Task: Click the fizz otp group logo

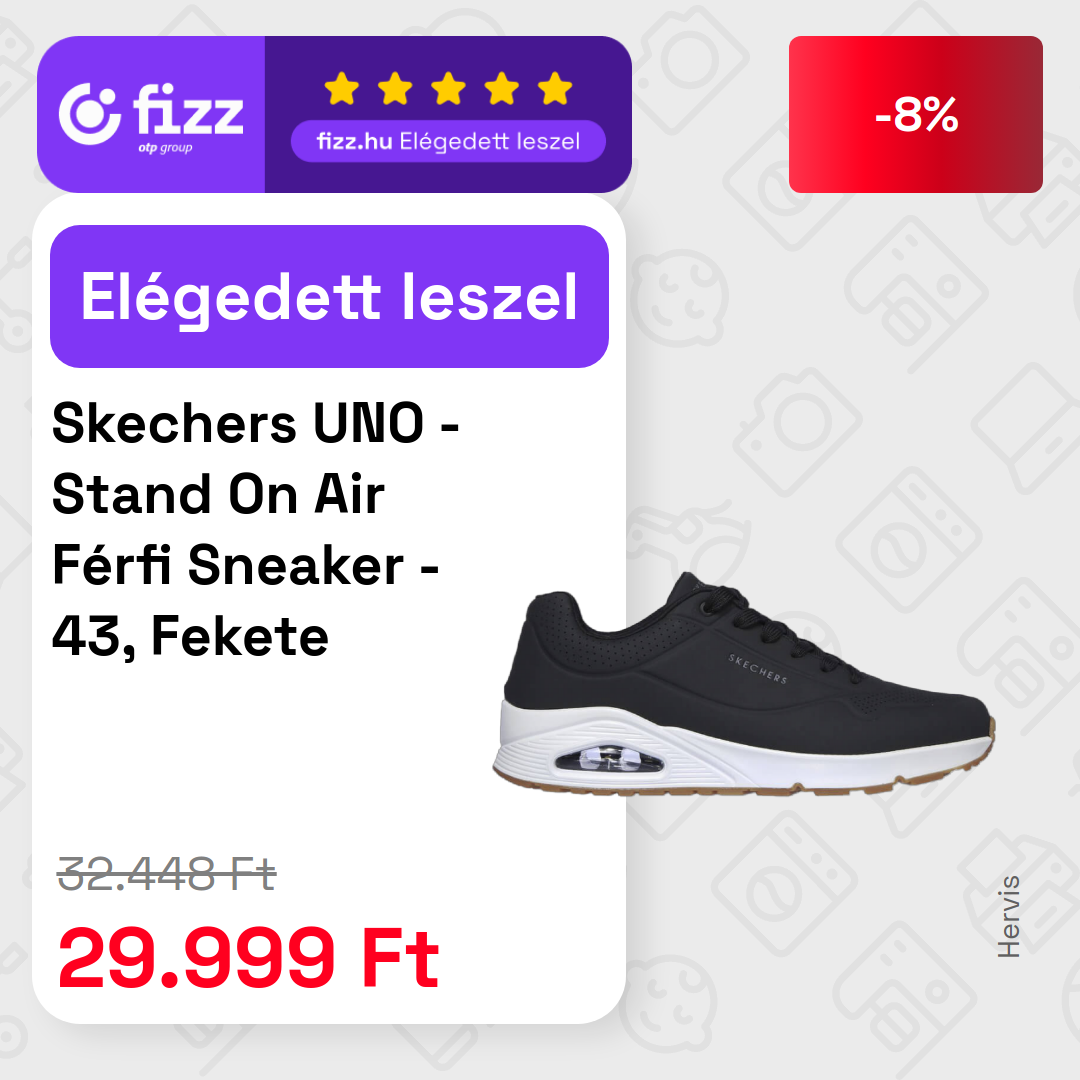Action: [x=151, y=115]
